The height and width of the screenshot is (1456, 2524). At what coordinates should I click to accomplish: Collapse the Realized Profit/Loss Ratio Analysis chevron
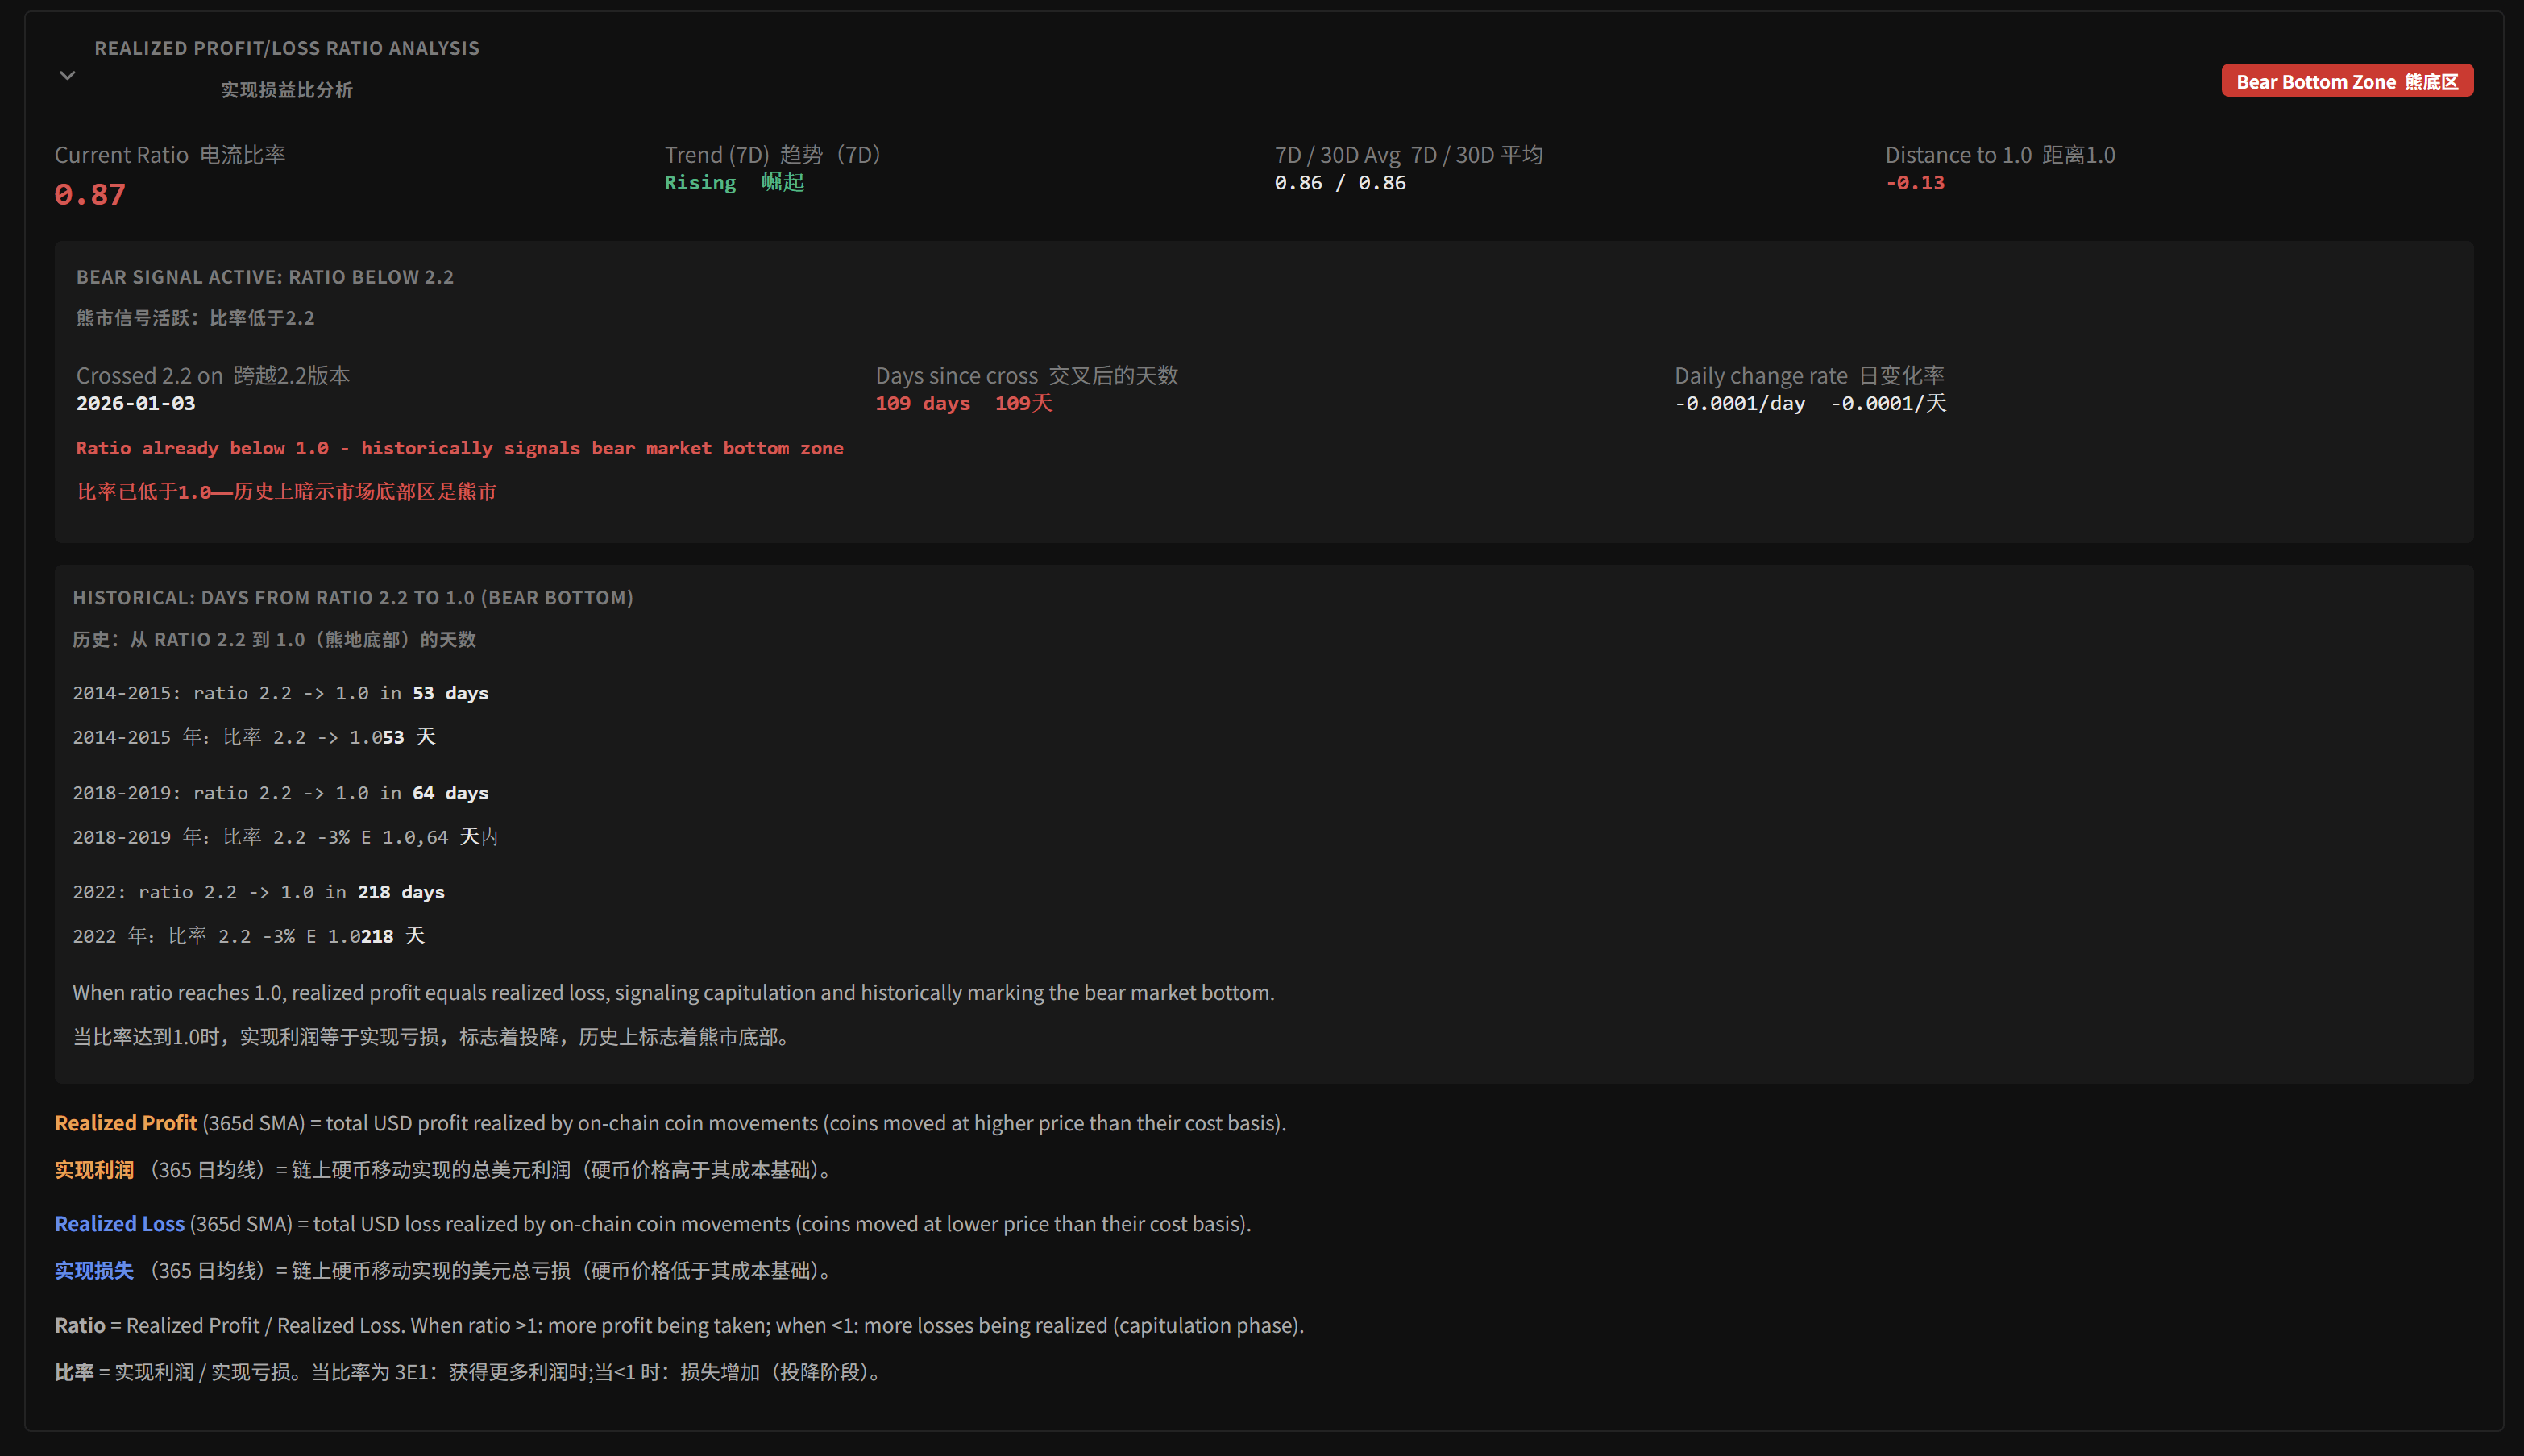pyautogui.click(x=67, y=75)
